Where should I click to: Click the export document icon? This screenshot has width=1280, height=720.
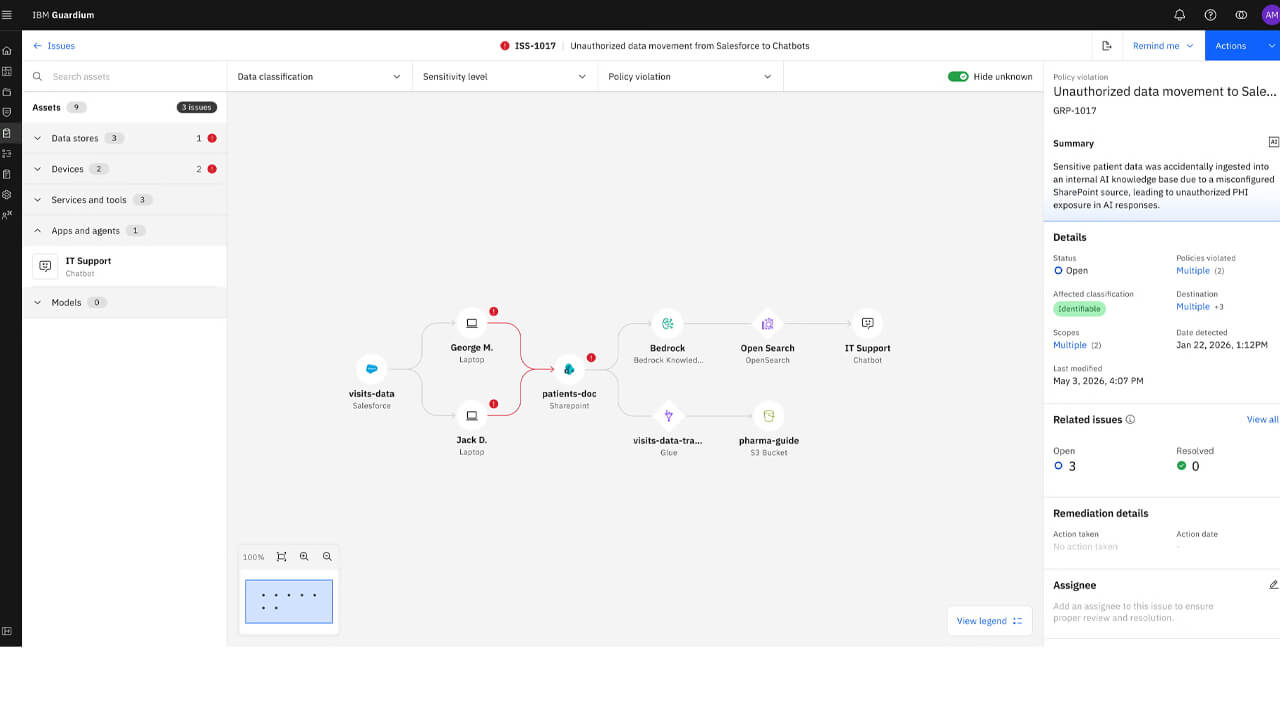pos(1106,46)
